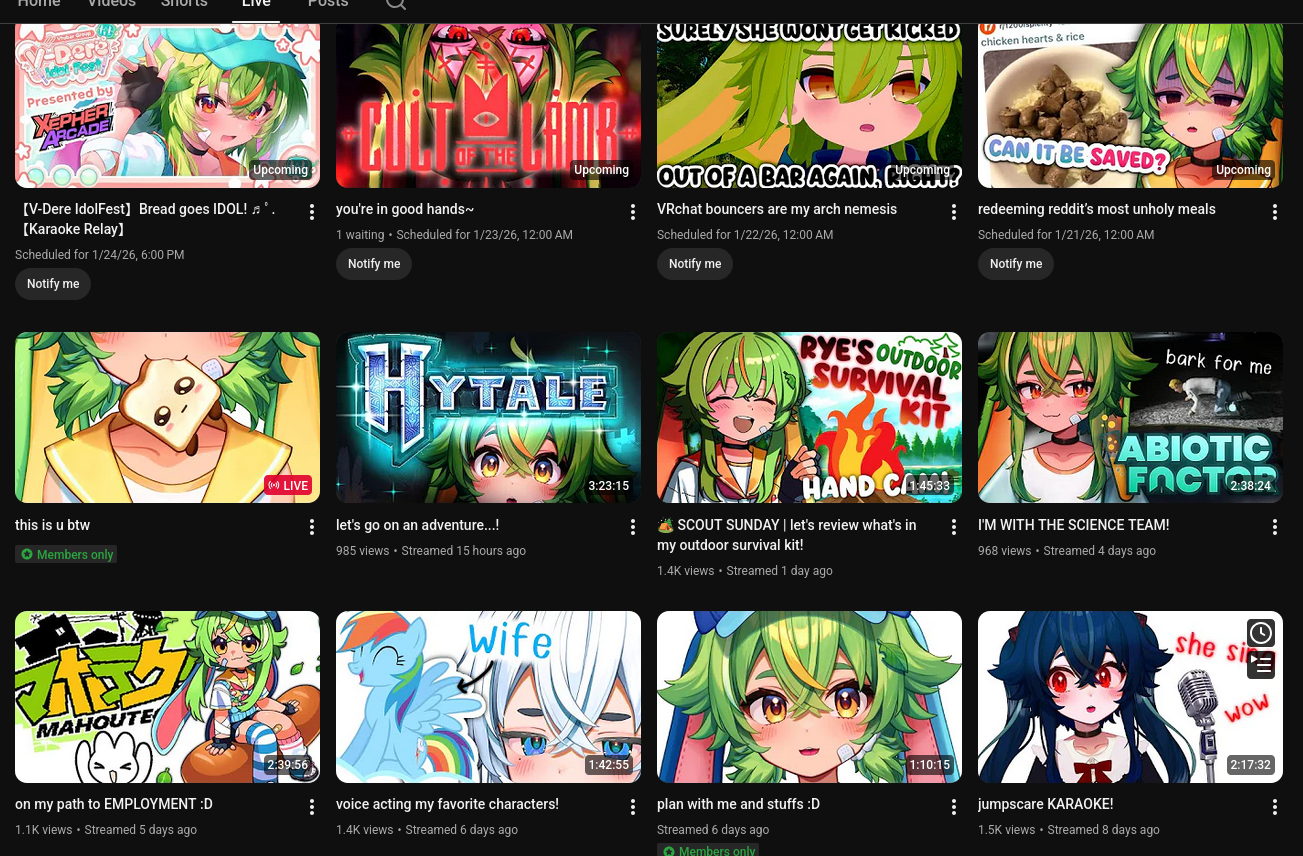Open title "you're in good hands~"
Viewport: 1303px width, 856px height.
tap(405, 209)
